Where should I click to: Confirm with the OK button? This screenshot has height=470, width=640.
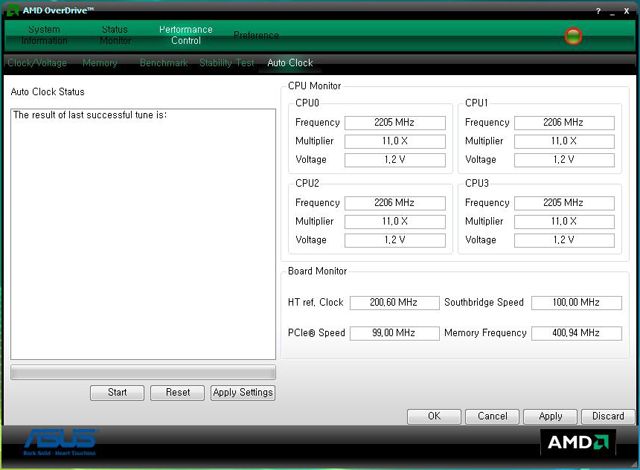coord(434,417)
